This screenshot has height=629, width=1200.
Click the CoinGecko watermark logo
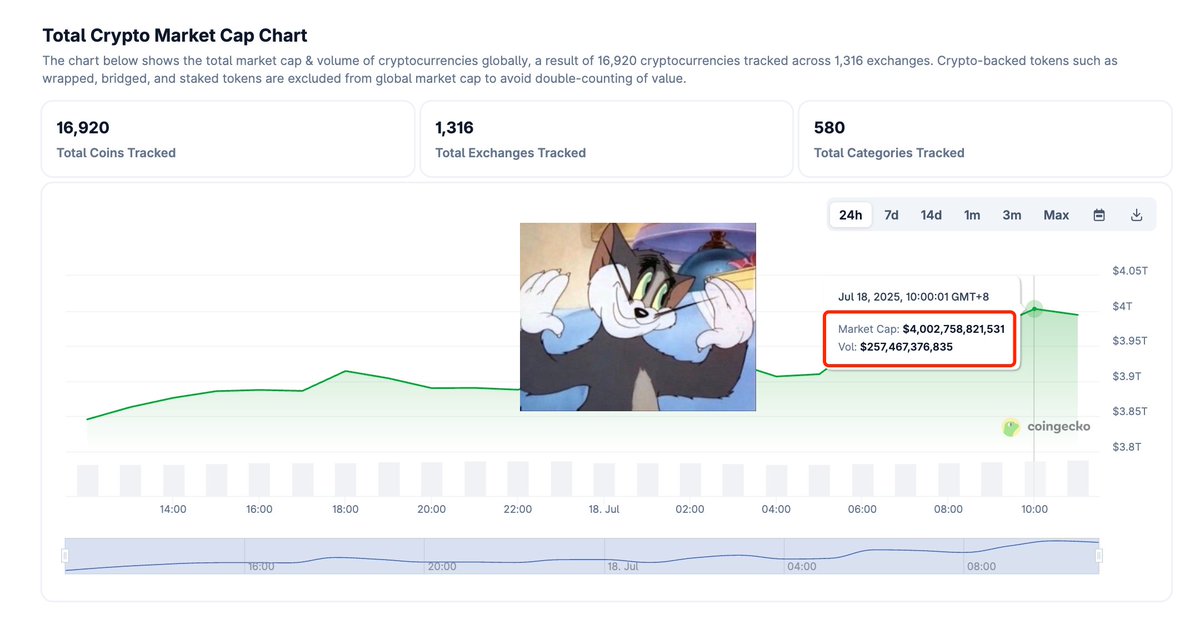[1046, 427]
